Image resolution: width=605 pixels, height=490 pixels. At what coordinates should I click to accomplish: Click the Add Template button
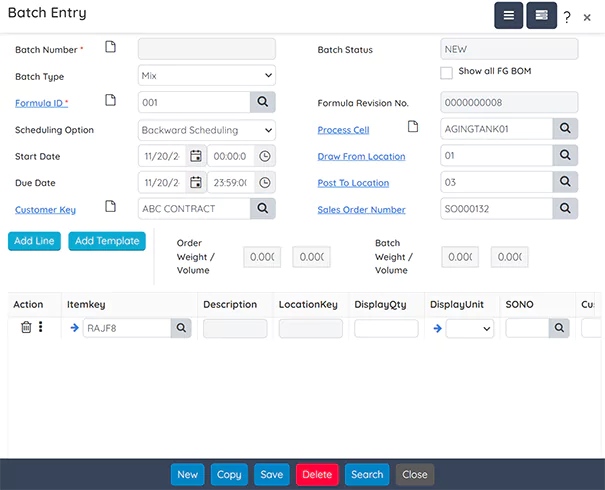[x=106, y=241]
